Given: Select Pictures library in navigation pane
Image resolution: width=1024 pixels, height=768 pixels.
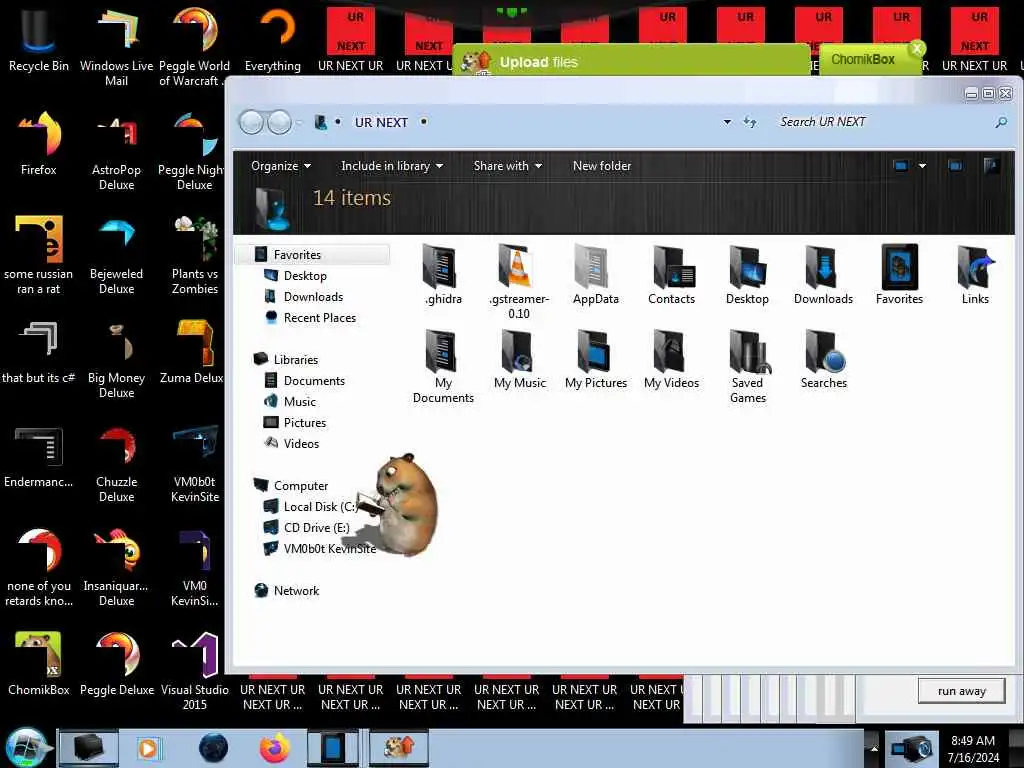Looking at the screenshot, I should click(x=304, y=423).
